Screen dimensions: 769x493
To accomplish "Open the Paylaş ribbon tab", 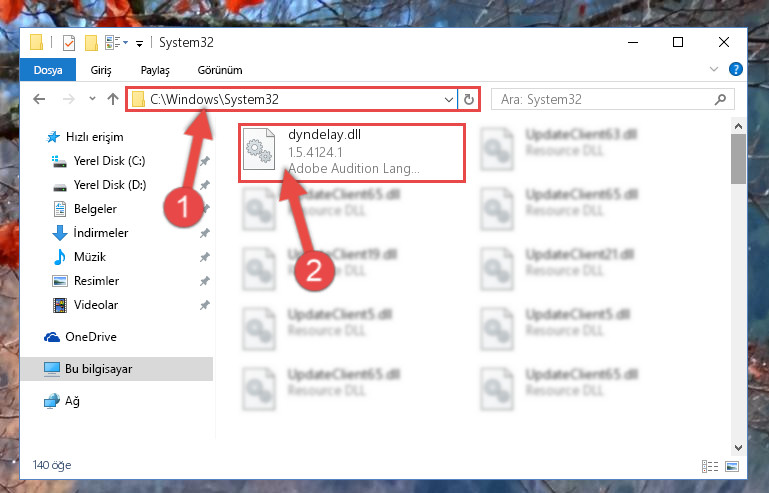I will [x=155, y=70].
